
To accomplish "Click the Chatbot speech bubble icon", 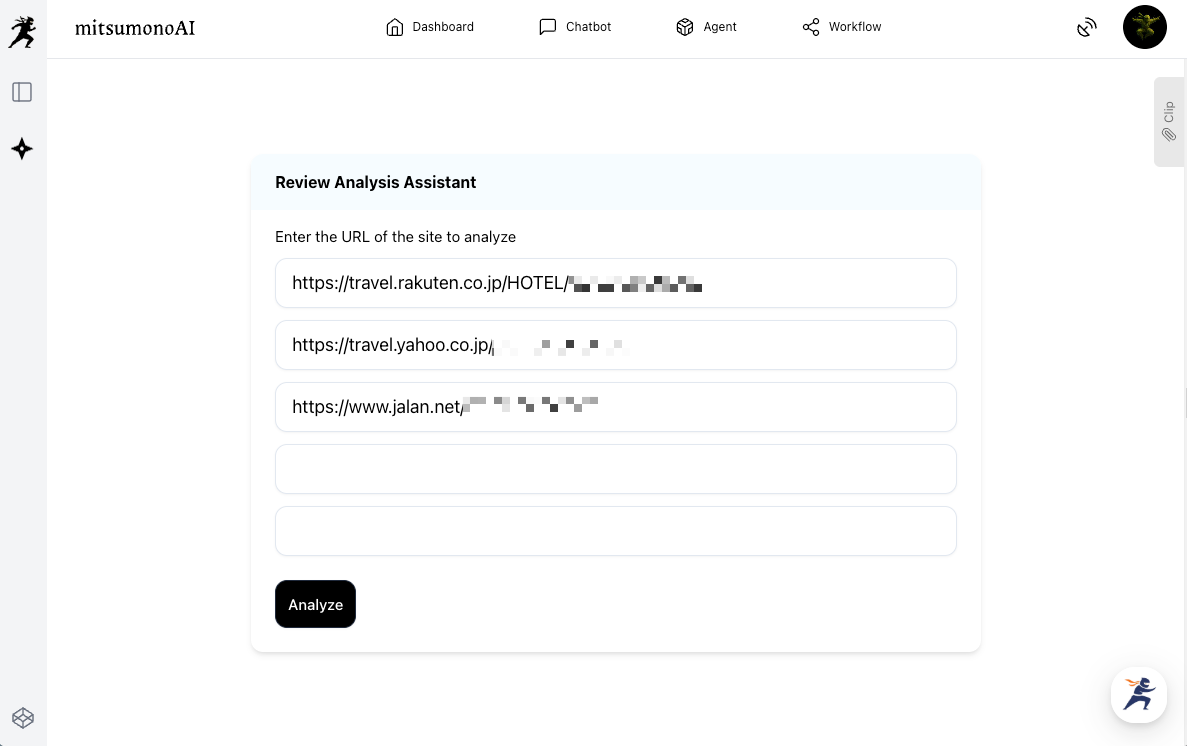I will coord(547,27).
